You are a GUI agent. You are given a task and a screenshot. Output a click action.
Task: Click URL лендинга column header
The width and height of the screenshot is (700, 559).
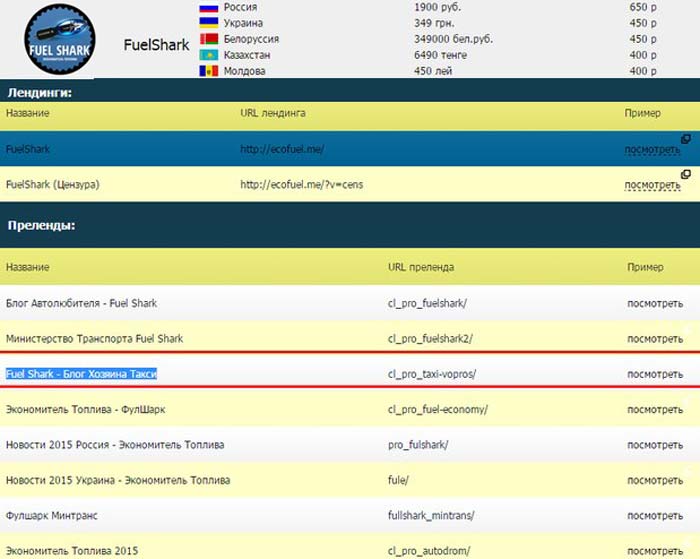pos(273,113)
